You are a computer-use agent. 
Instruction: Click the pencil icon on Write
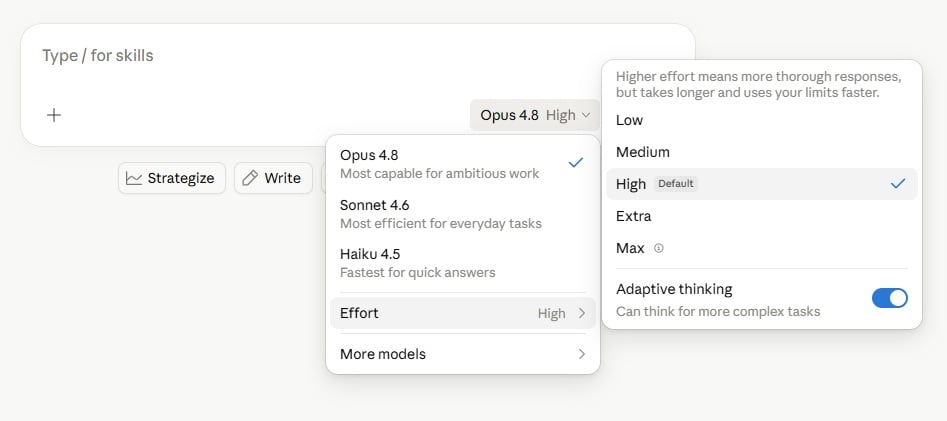249,178
